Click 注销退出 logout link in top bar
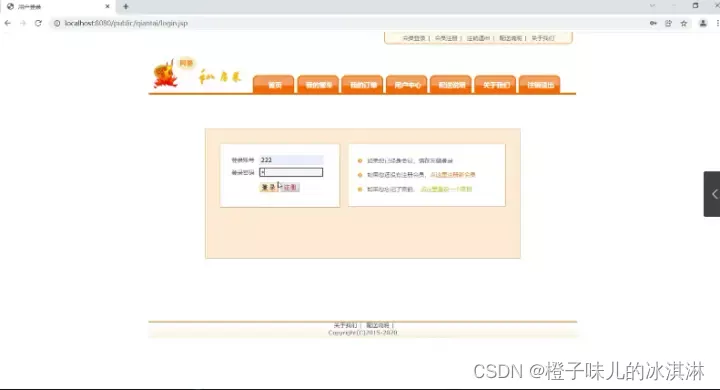This screenshot has width=720, height=390. (x=478, y=38)
